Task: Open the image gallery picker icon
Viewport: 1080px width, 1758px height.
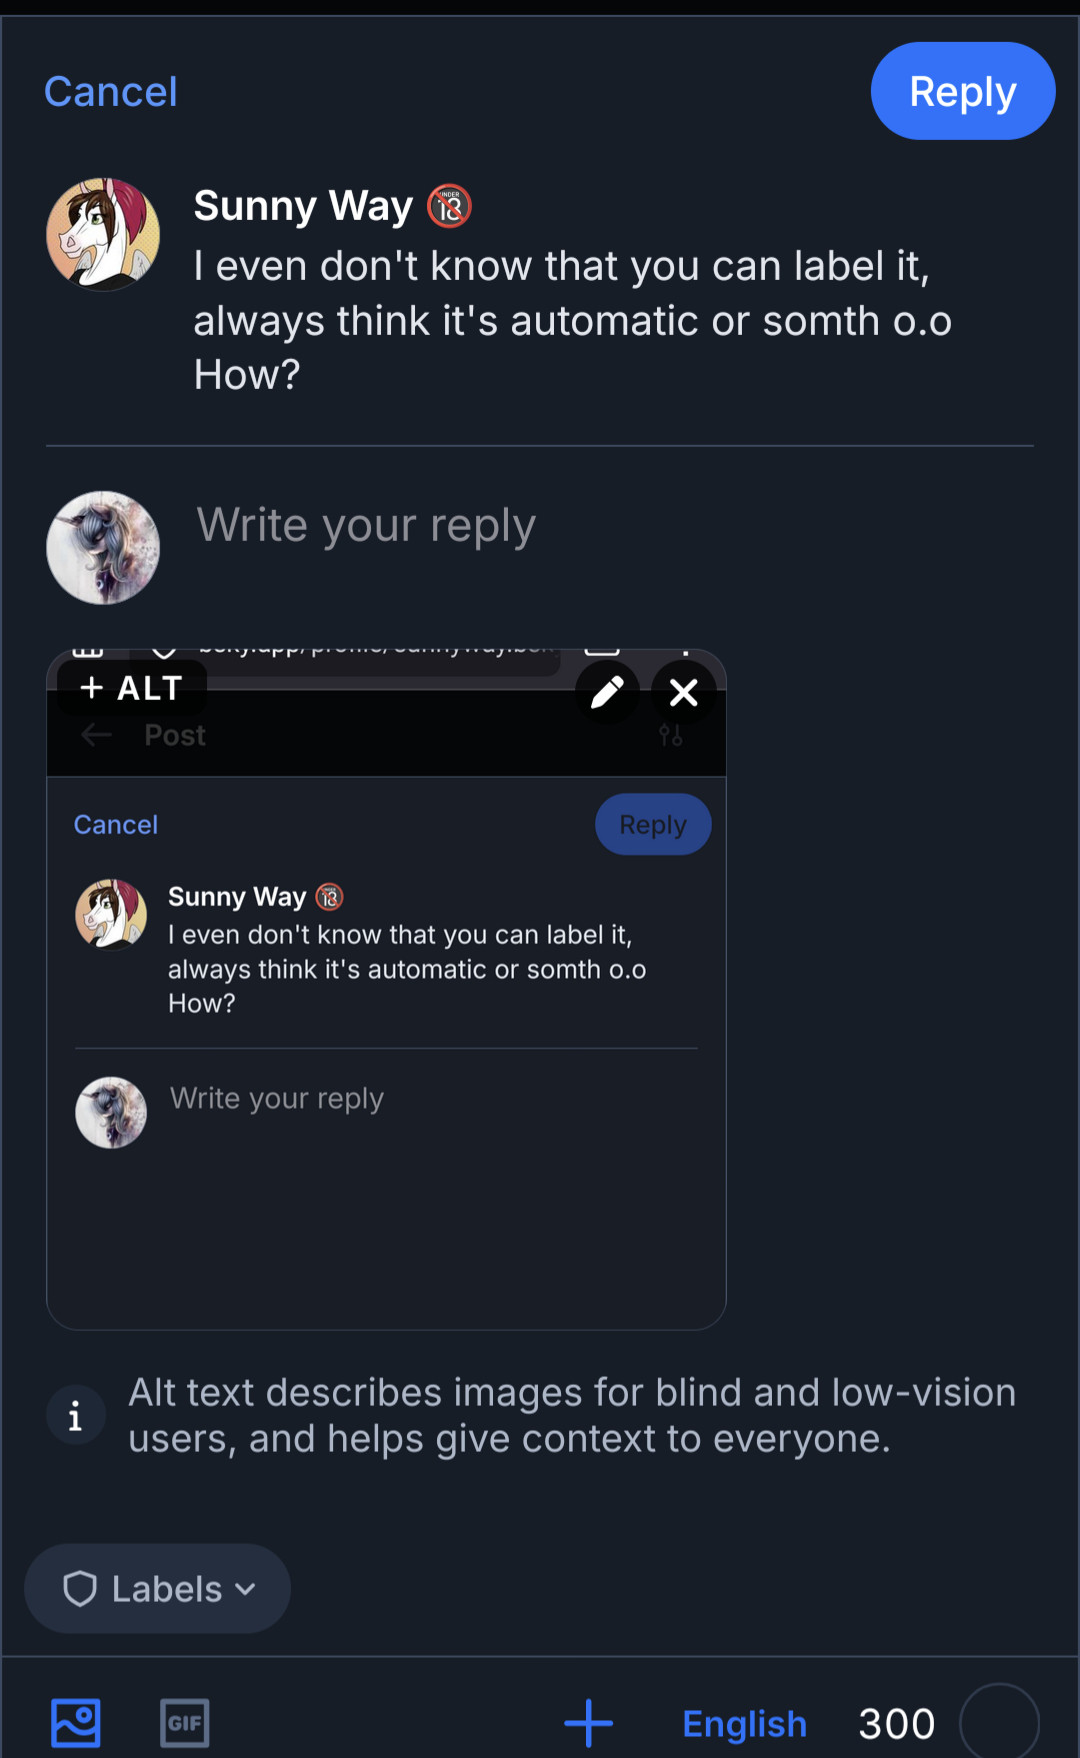Action: coord(76,1723)
